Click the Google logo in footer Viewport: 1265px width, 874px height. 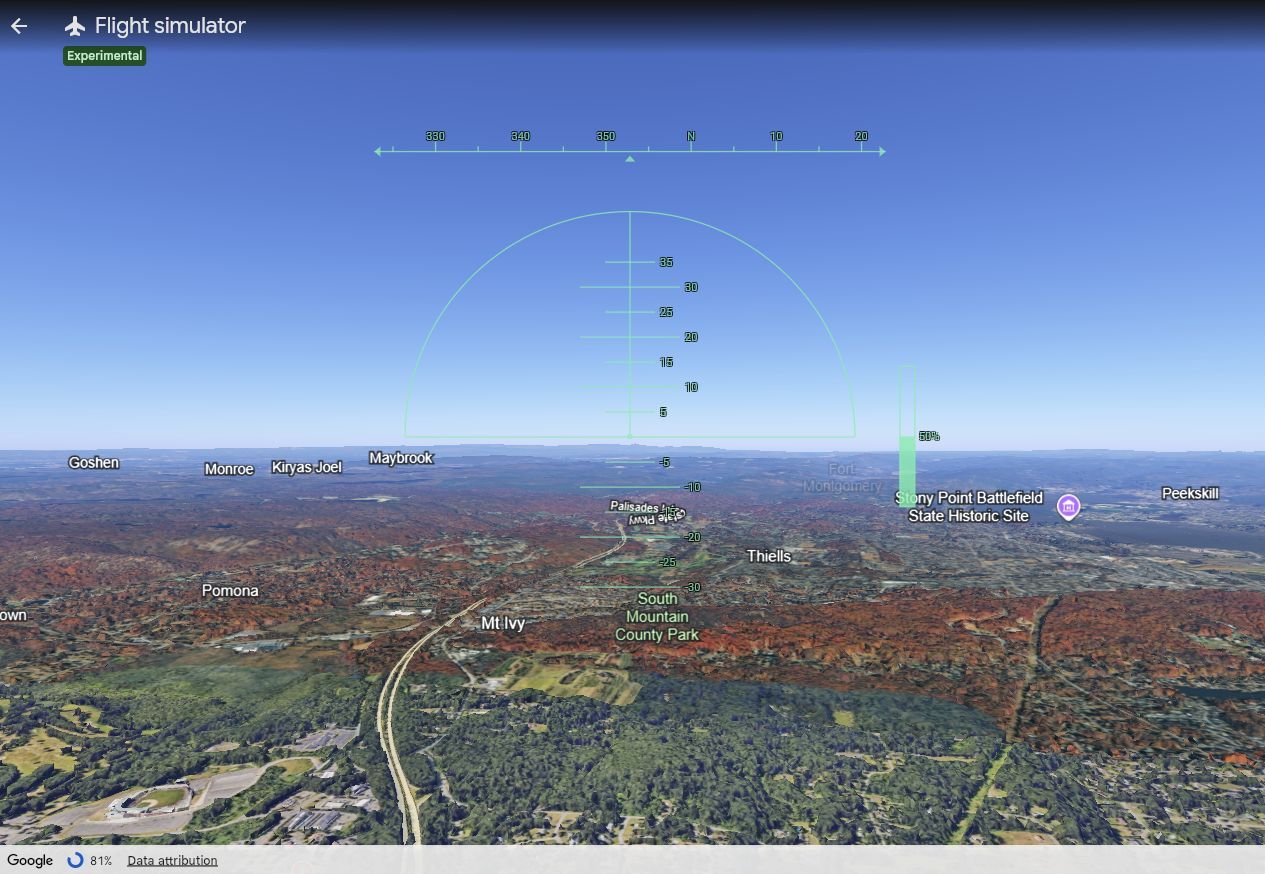point(30,860)
